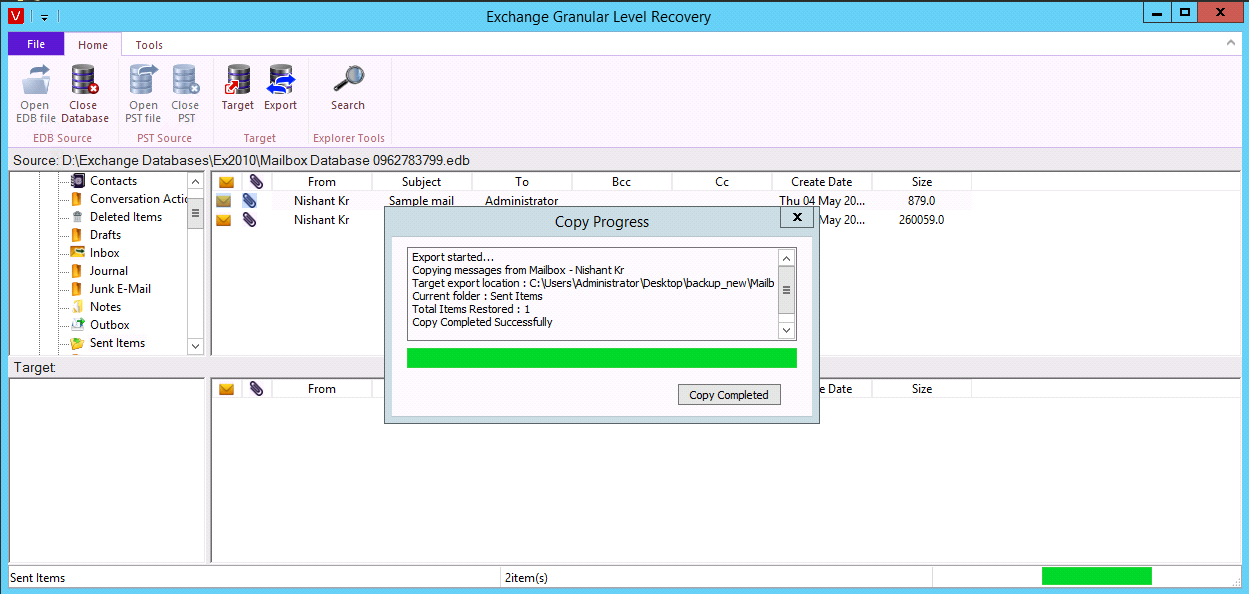Image resolution: width=1249 pixels, height=594 pixels.
Task: Click Contacts folder icon
Action: tap(77, 181)
